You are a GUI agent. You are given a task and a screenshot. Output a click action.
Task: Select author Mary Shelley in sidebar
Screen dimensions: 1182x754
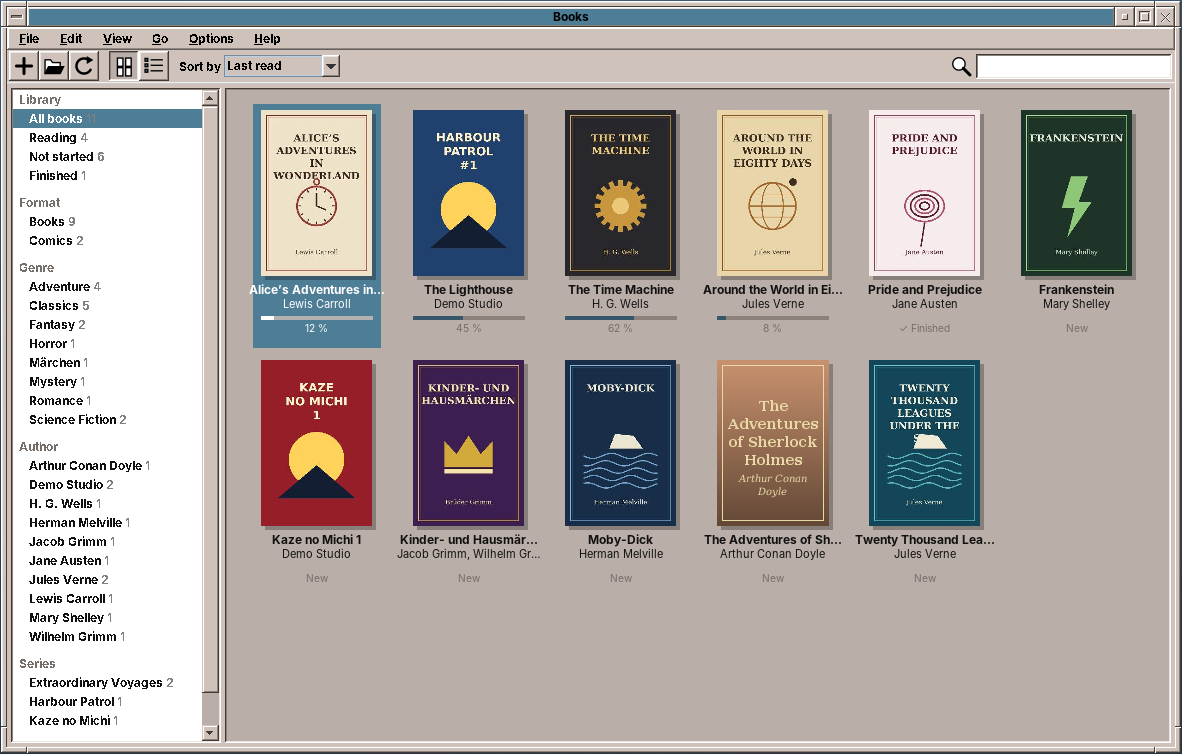pos(108,618)
